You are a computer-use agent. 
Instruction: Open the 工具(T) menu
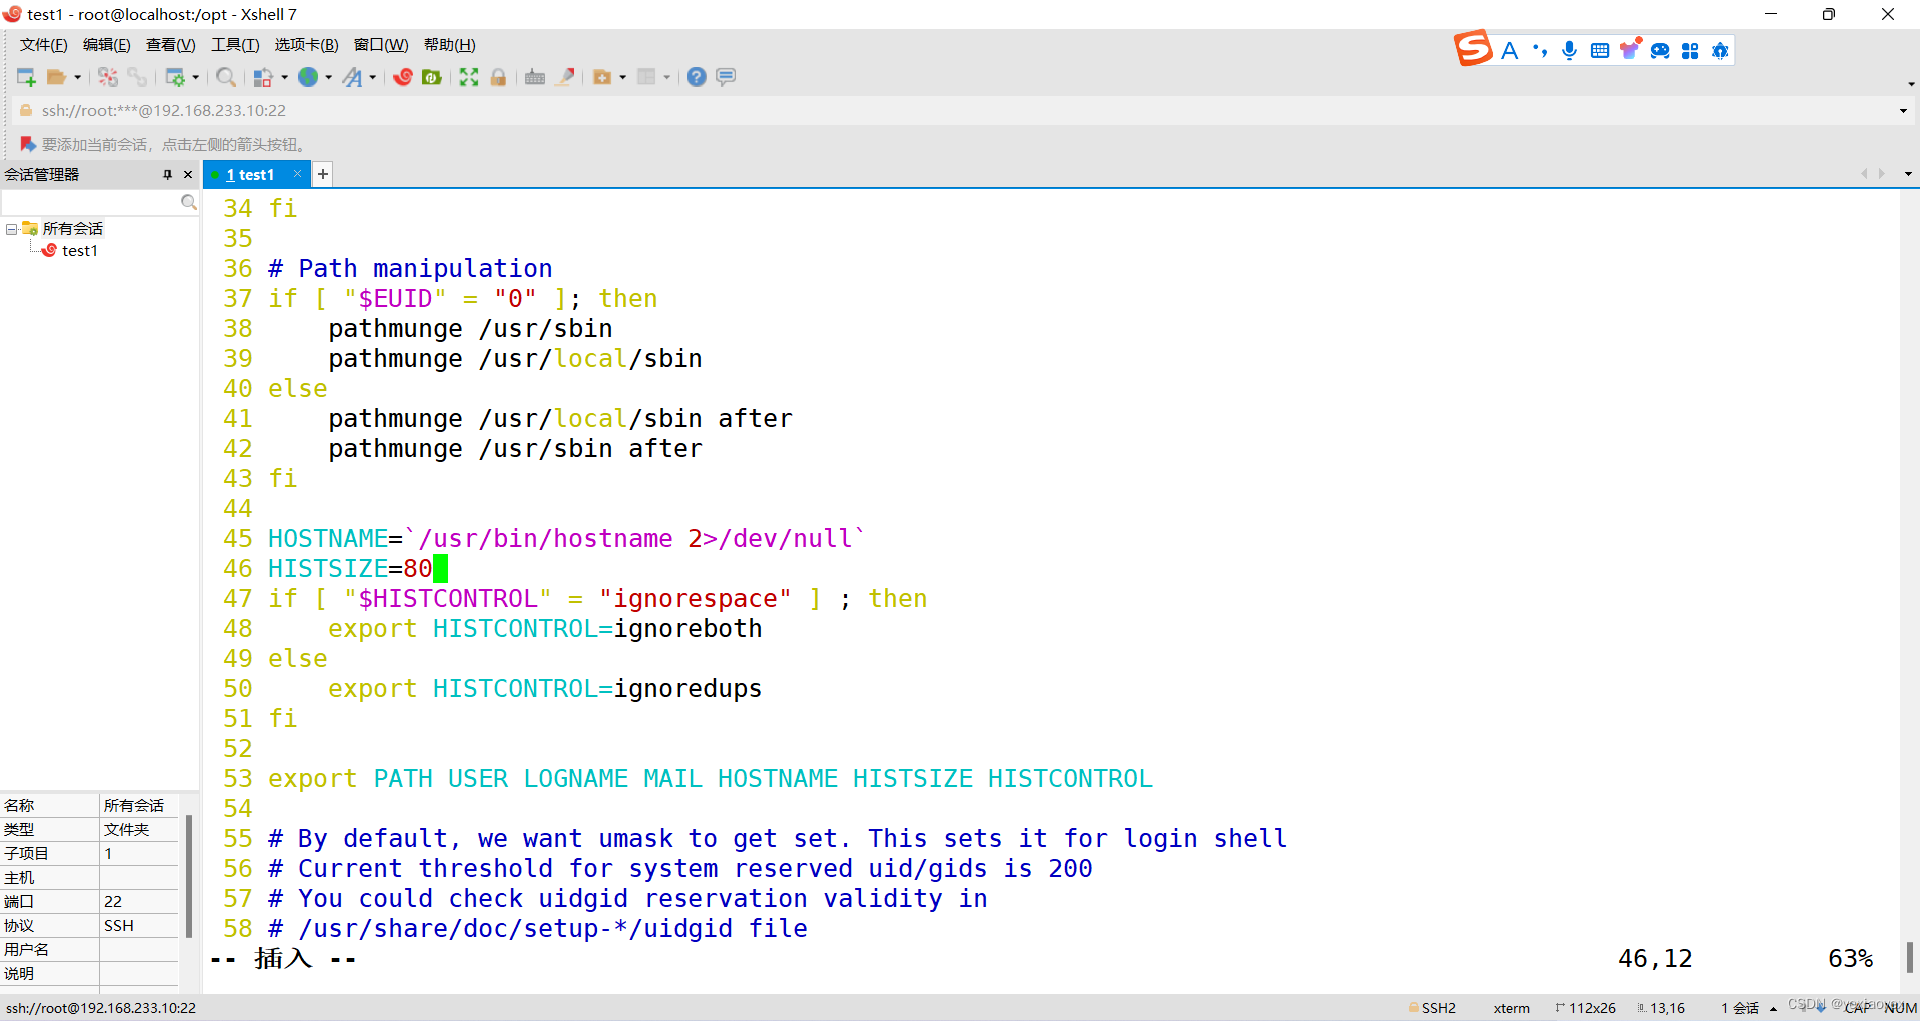(234, 44)
